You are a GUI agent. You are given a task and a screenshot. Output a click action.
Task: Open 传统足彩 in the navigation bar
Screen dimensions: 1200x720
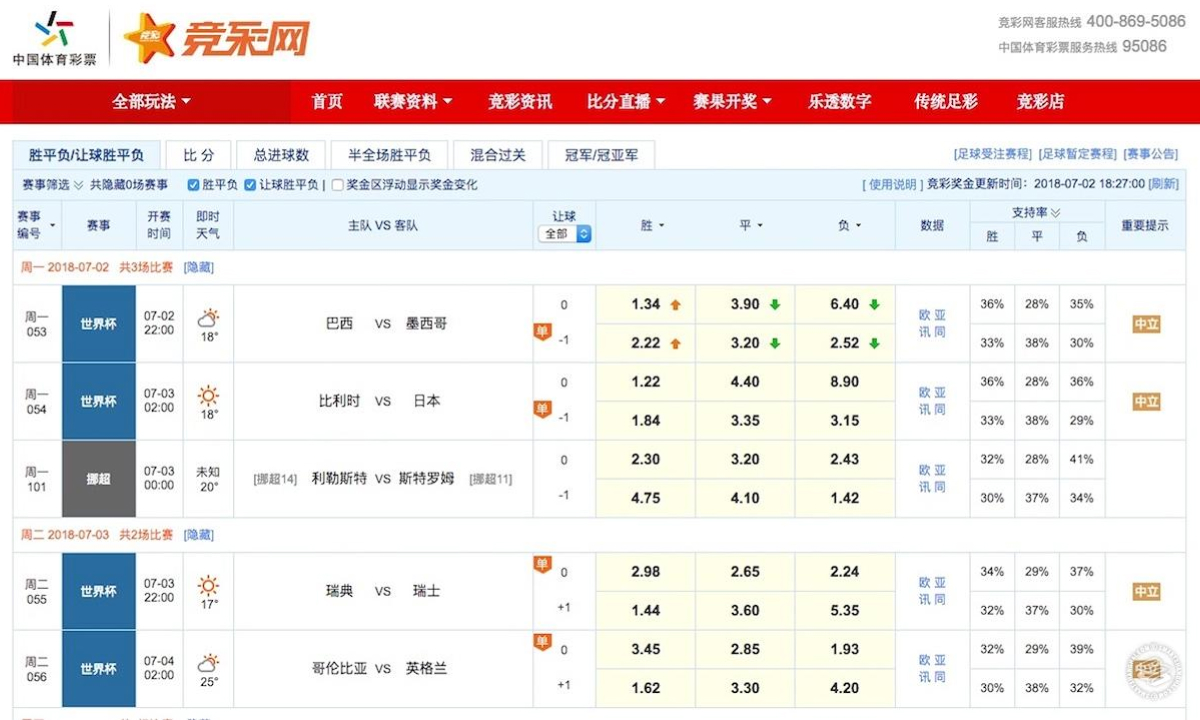pos(945,102)
